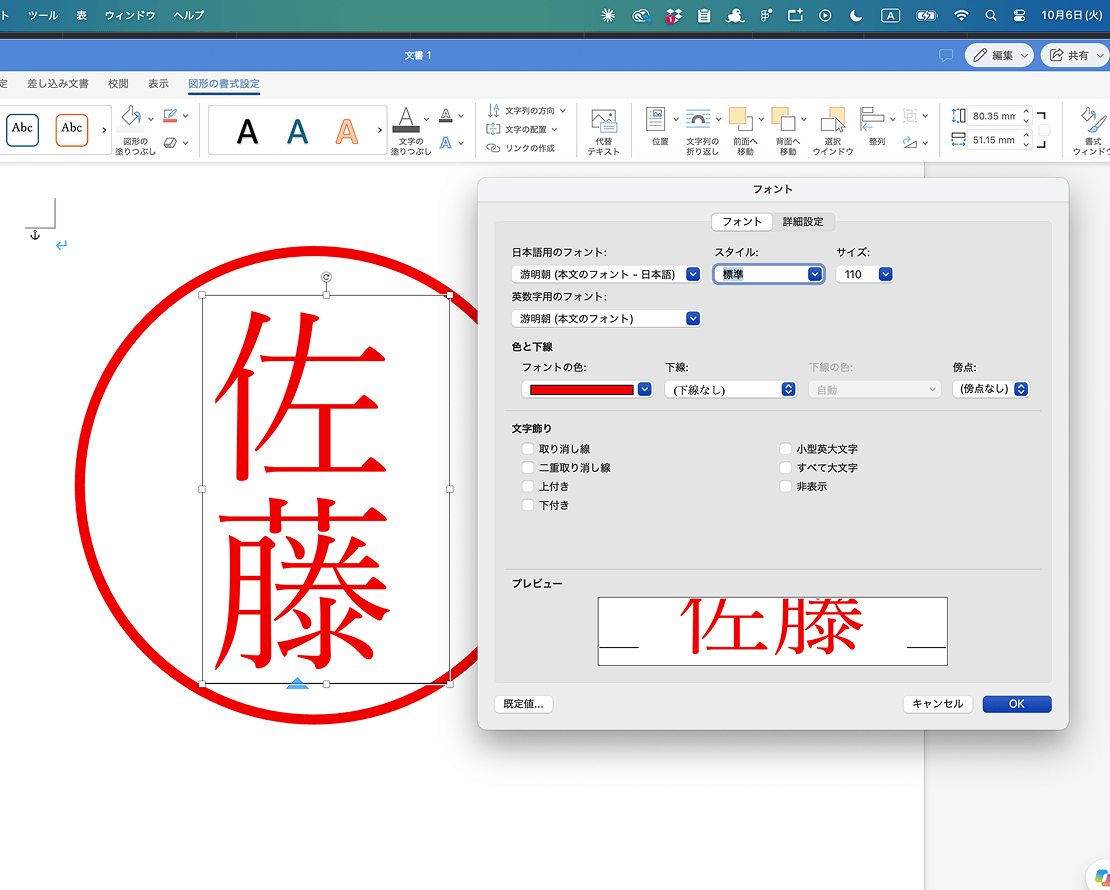Switch to the フォント tab in dialog
This screenshot has height=890, width=1110.
click(x=742, y=222)
